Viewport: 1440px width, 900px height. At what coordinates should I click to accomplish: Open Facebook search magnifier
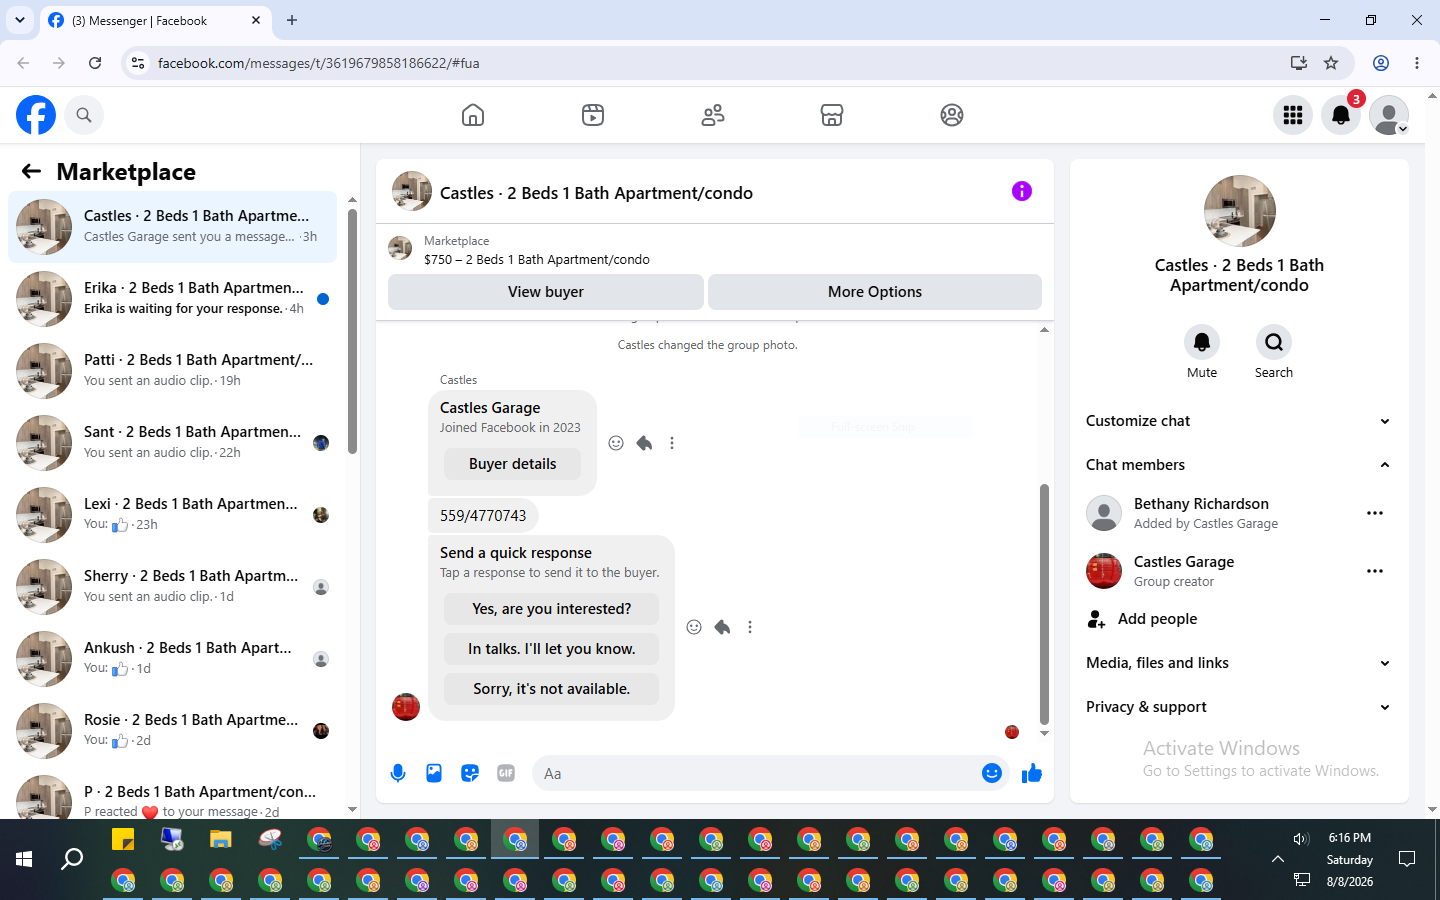point(84,115)
